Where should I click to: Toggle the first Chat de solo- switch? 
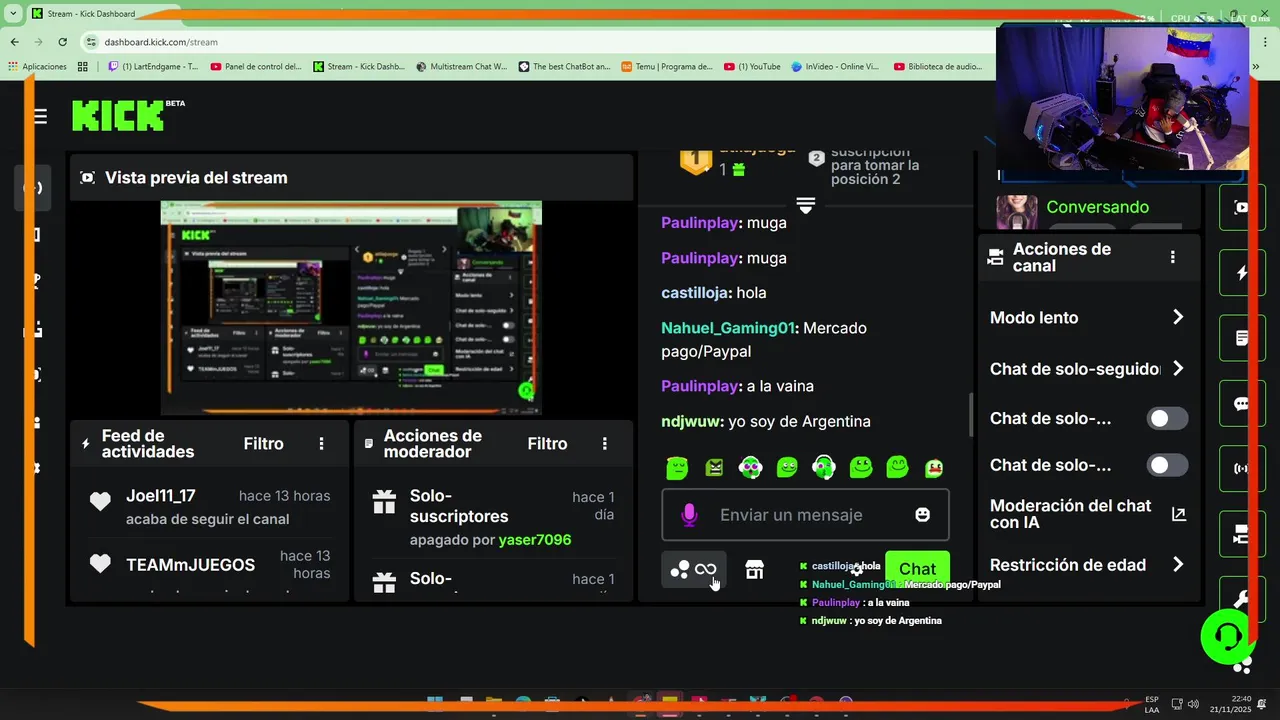tap(1167, 419)
